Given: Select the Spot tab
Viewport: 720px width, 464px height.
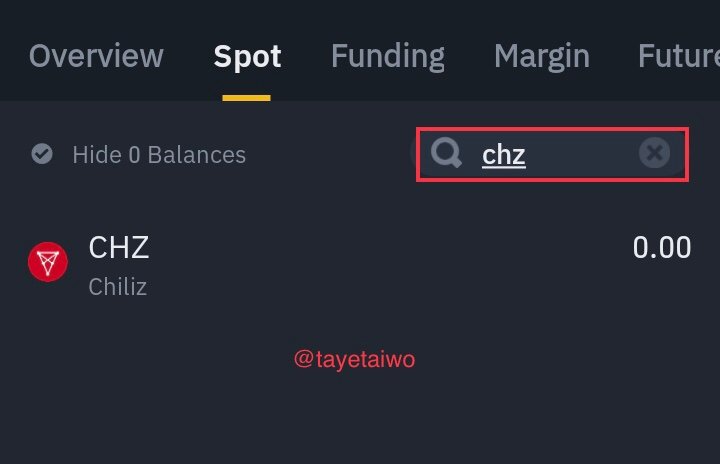Looking at the screenshot, I should click(x=247, y=57).
